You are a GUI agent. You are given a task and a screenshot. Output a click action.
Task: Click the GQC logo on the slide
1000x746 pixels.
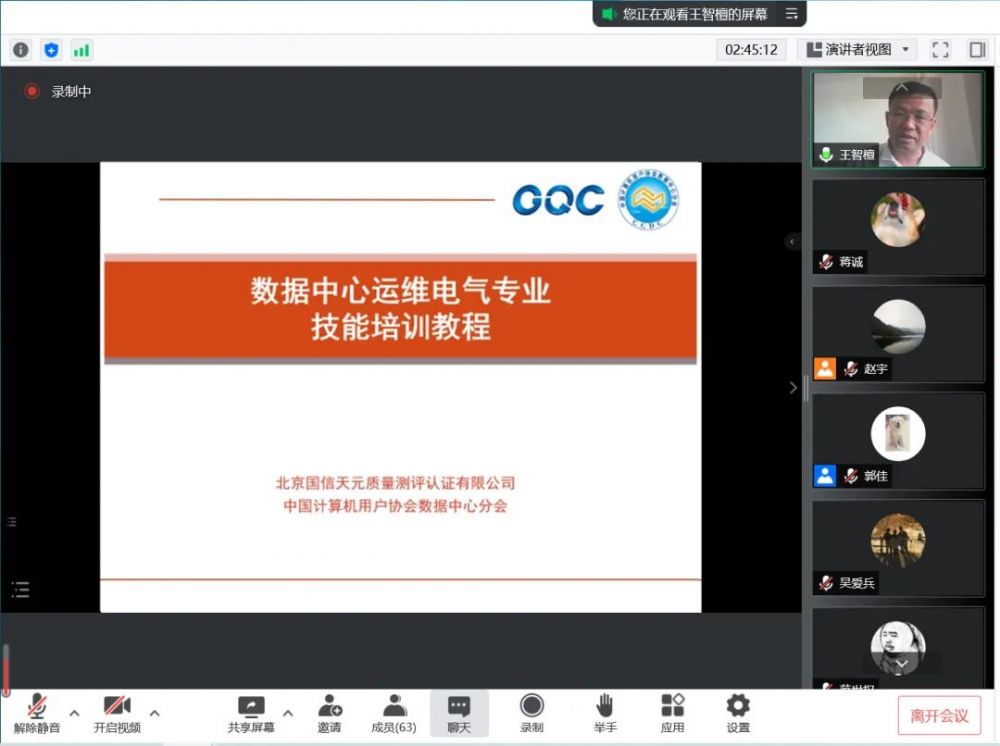(559, 200)
